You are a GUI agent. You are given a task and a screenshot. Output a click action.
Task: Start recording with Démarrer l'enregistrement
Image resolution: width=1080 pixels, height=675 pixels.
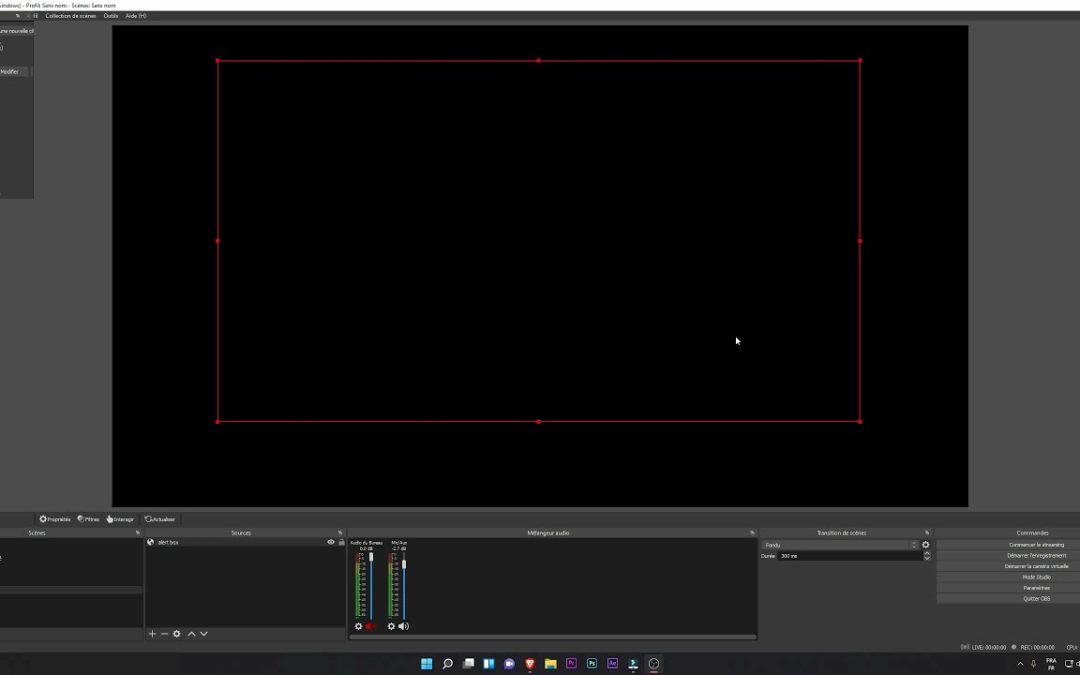1037,555
